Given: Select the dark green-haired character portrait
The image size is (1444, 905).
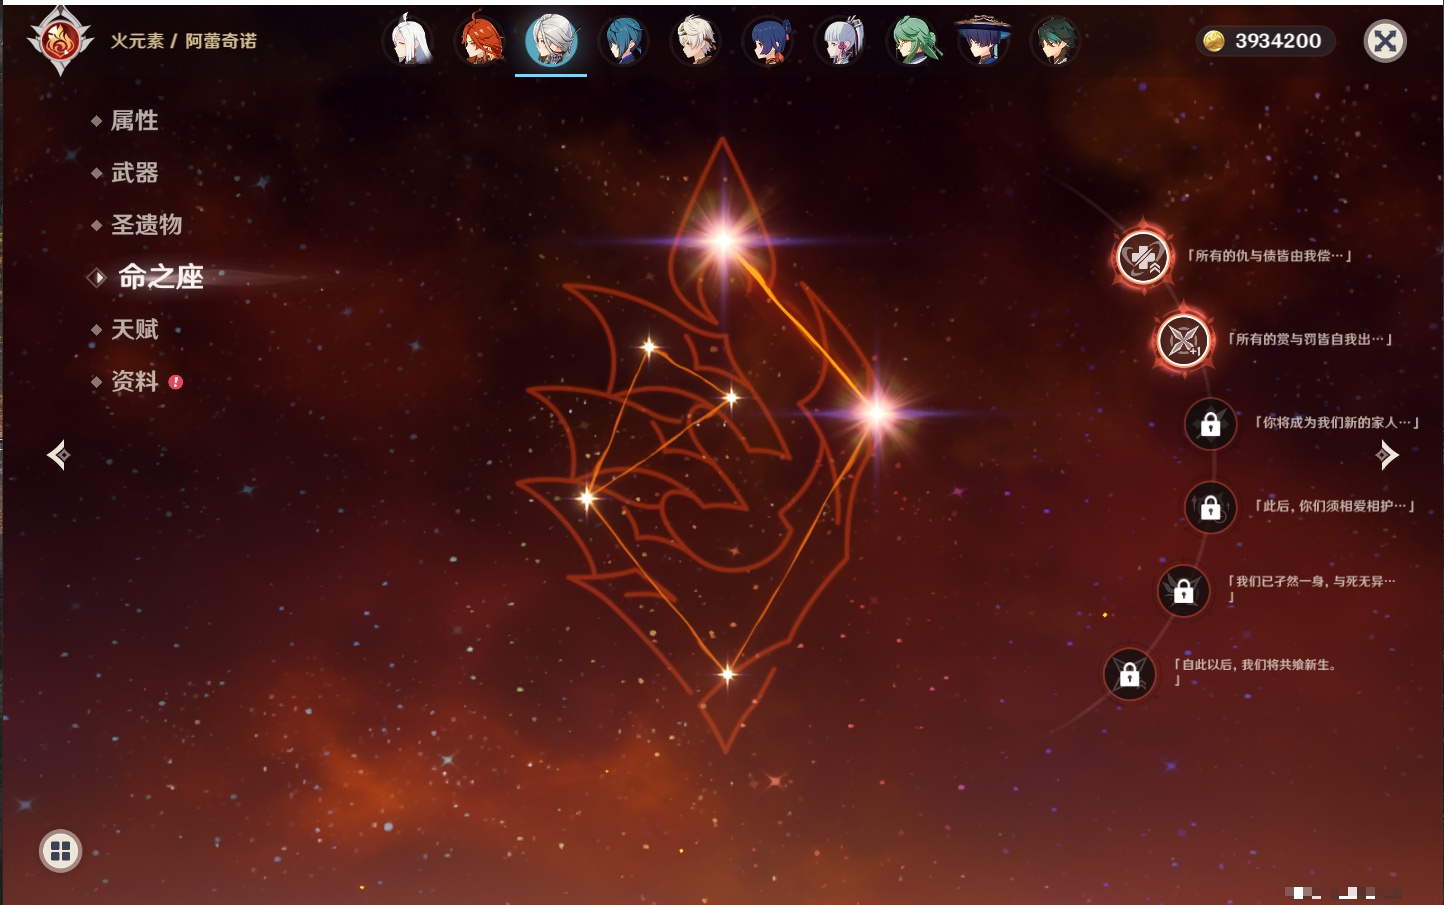Looking at the screenshot, I should click(1055, 41).
